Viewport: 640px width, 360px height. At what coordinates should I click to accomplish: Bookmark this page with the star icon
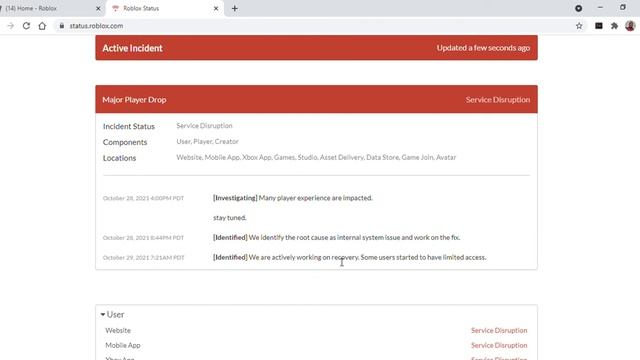(x=579, y=26)
